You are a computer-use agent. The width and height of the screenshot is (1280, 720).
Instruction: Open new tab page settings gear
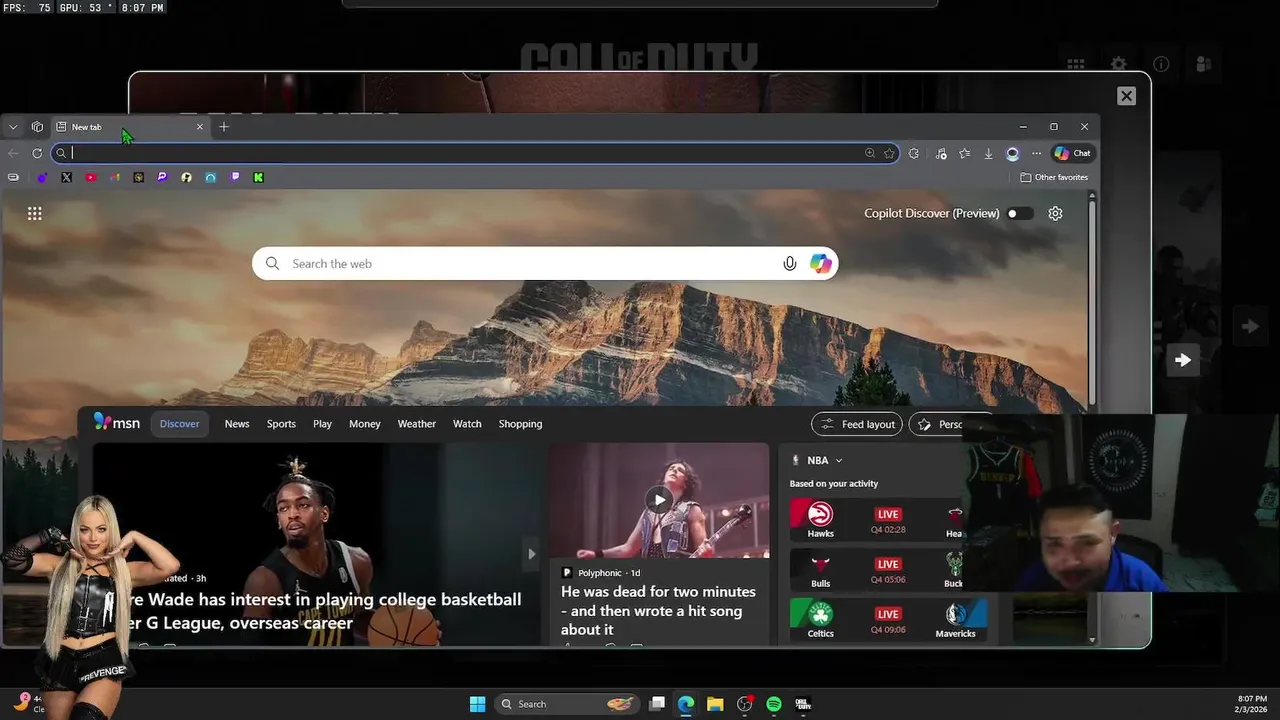1055,213
